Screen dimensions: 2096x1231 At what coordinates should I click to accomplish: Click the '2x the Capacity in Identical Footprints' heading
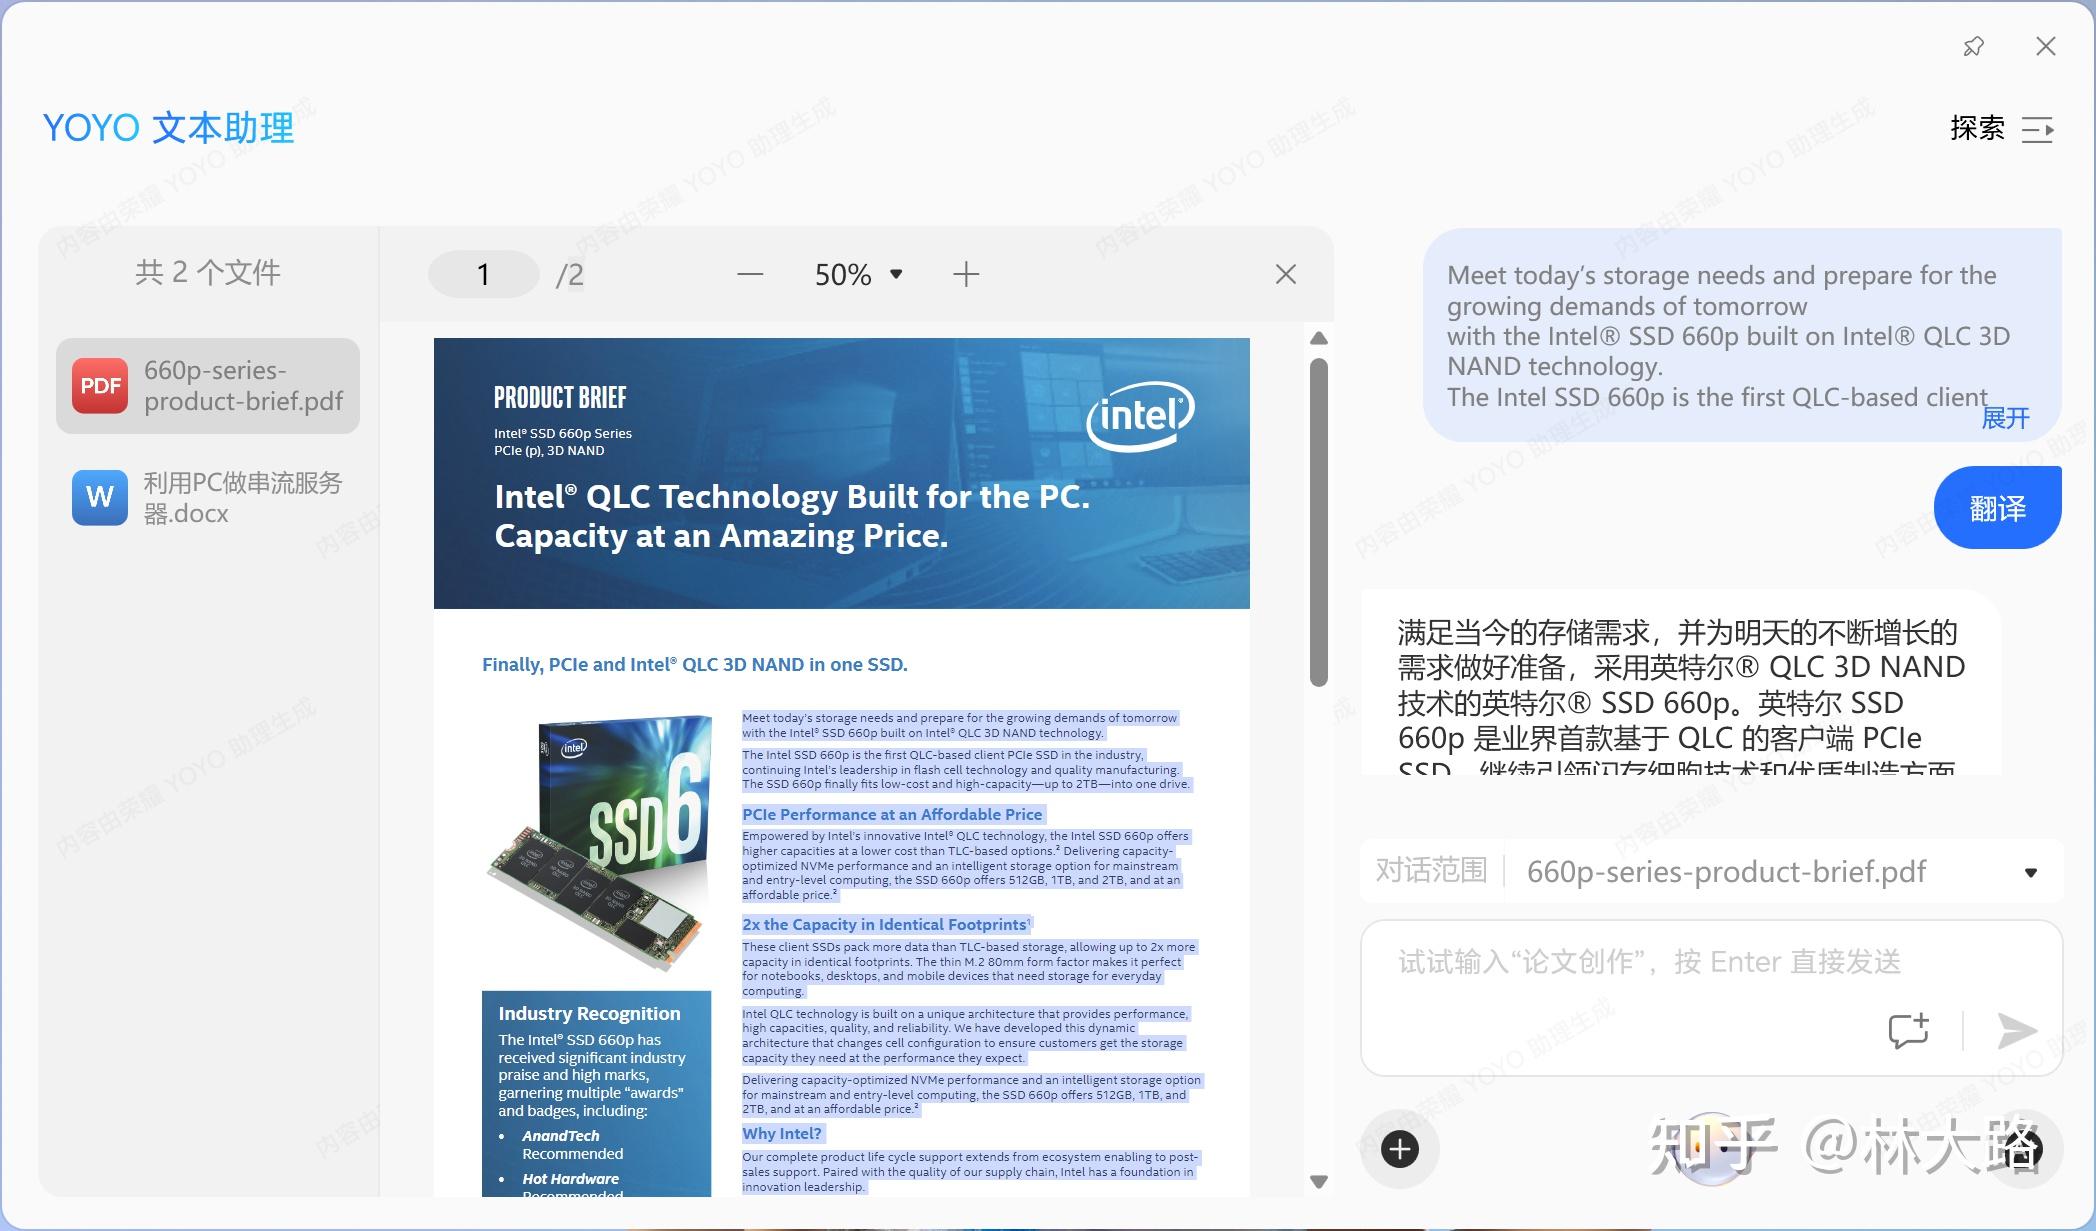click(x=885, y=925)
